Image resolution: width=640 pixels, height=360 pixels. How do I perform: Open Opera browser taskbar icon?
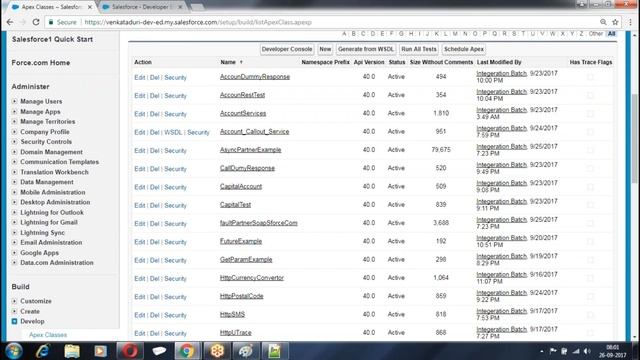click(x=129, y=351)
